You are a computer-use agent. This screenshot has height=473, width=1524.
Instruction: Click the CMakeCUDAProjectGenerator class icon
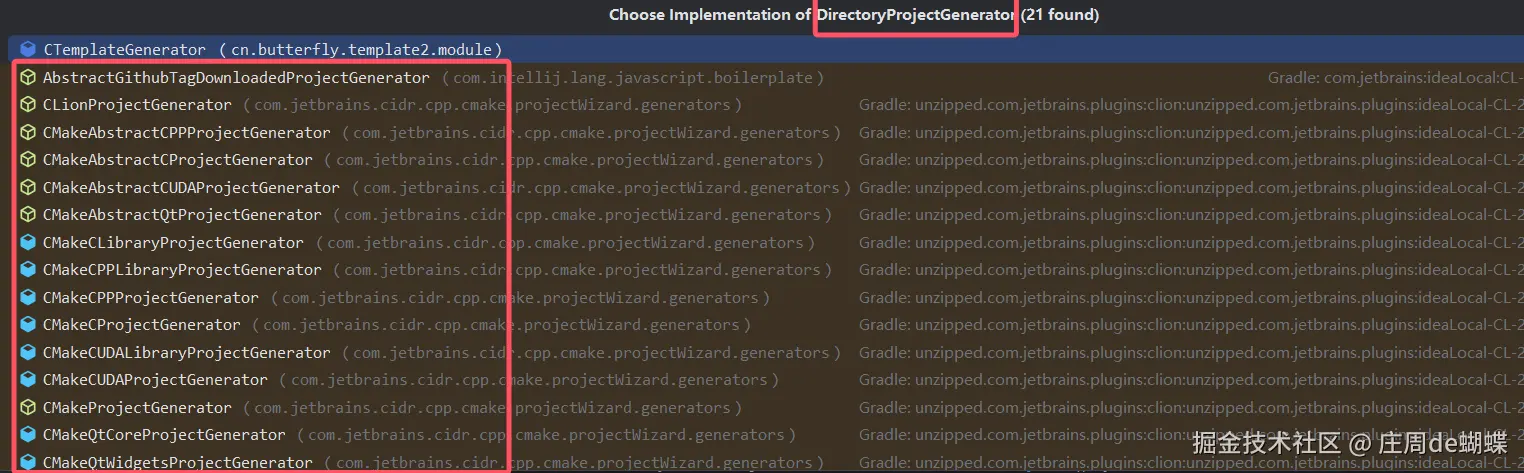(27, 380)
